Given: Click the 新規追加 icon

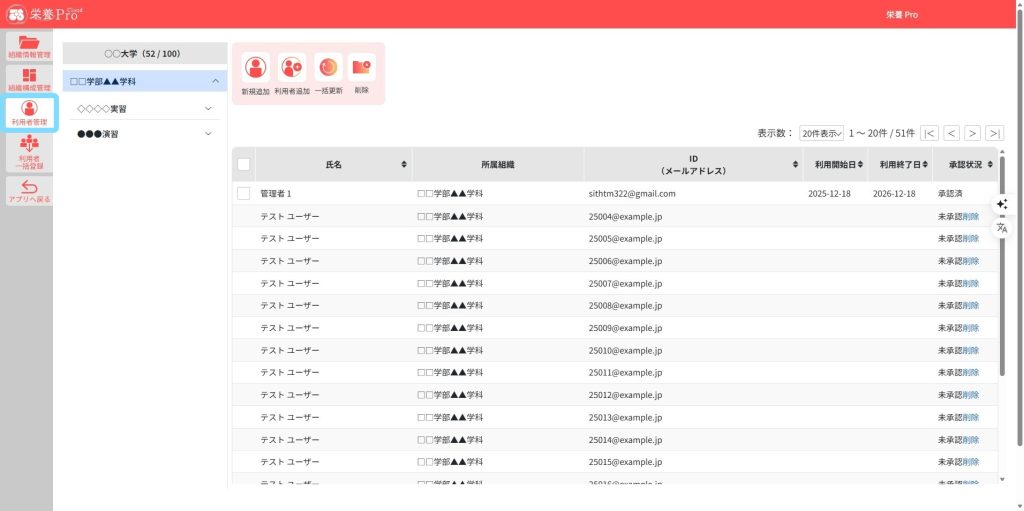Looking at the screenshot, I should click(x=256, y=69).
